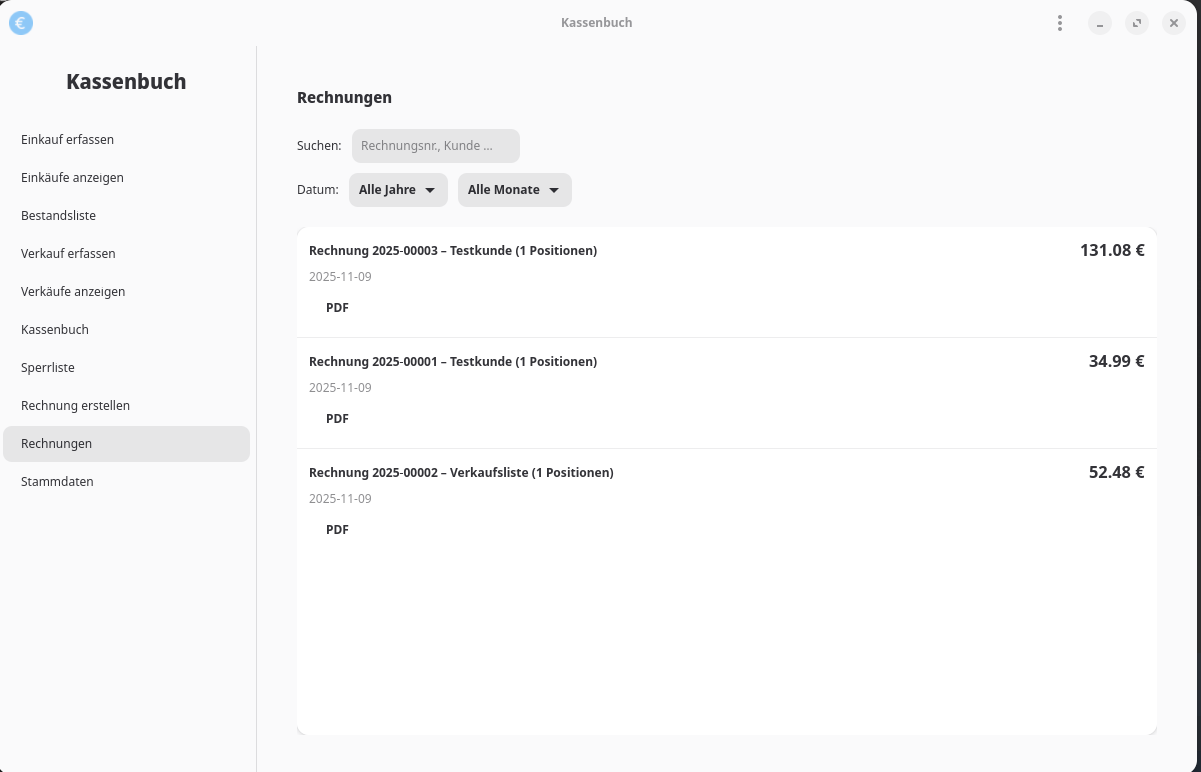This screenshot has height=772, width=1201.
Task: Go to Einkauf erfassen page
Action: pyautogui.click(x=67, y=140)
